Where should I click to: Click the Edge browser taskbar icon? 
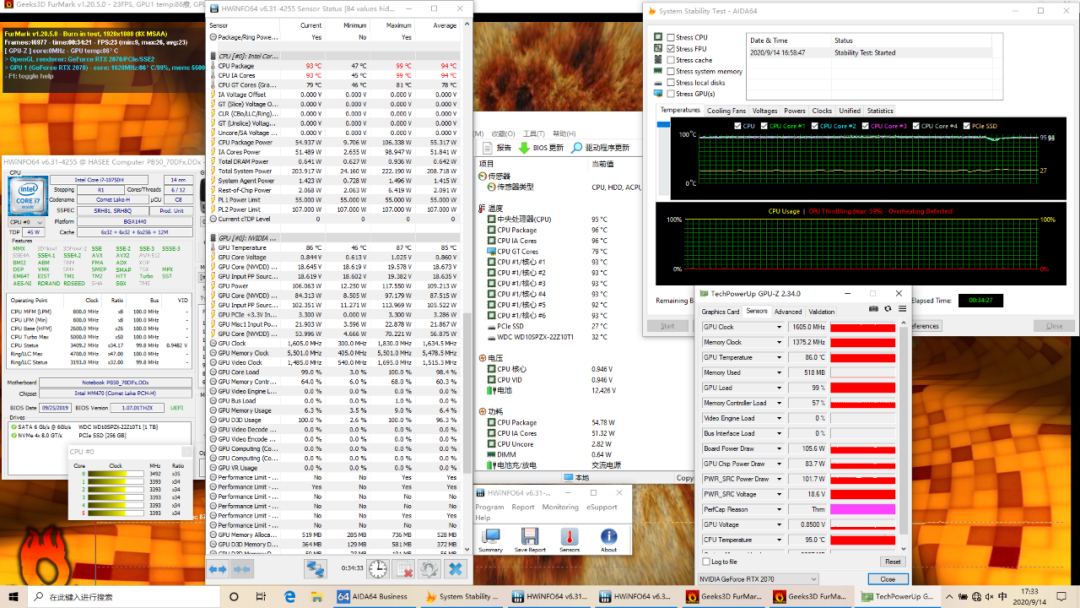[290, 597]
